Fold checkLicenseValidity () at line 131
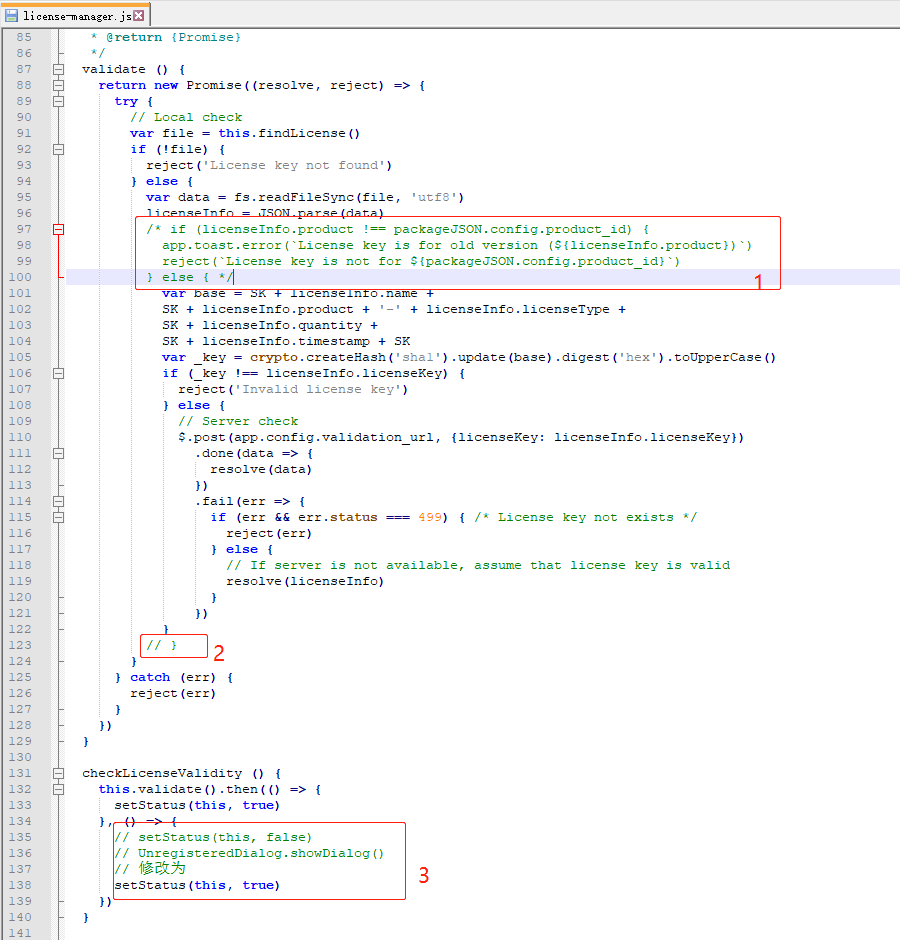Screen dimensions: 900x940 [58, 773]
